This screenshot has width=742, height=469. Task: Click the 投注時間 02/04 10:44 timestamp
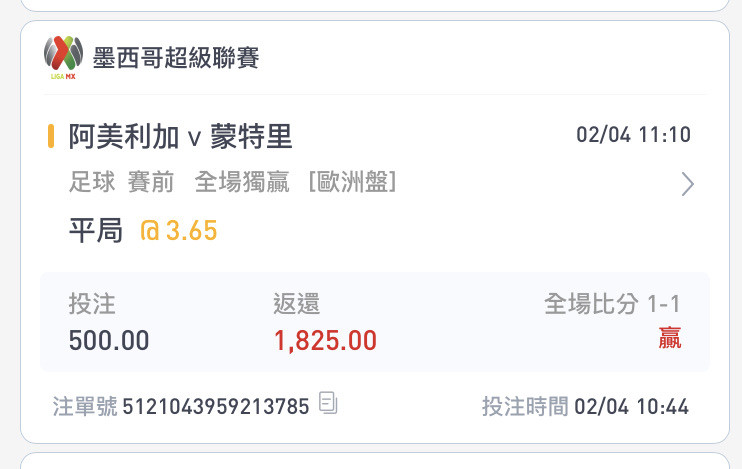pos(585,407)
